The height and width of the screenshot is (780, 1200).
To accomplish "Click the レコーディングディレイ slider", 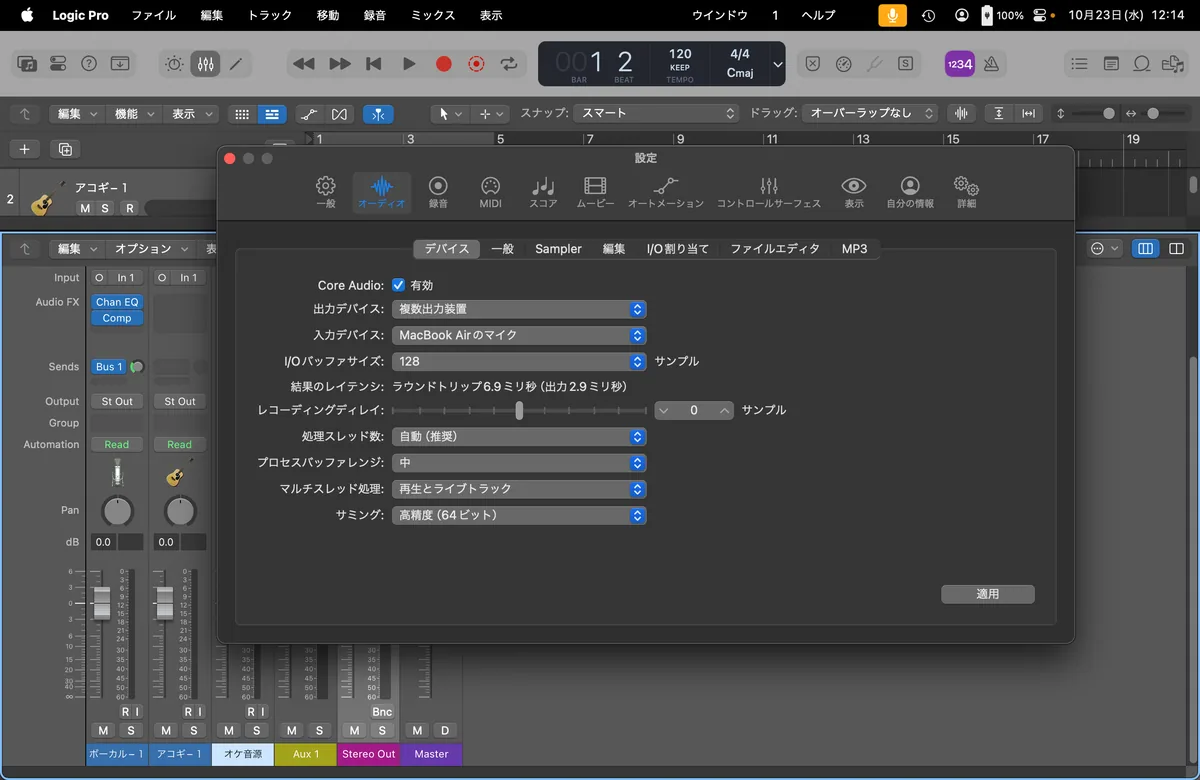I will (519, 410).
